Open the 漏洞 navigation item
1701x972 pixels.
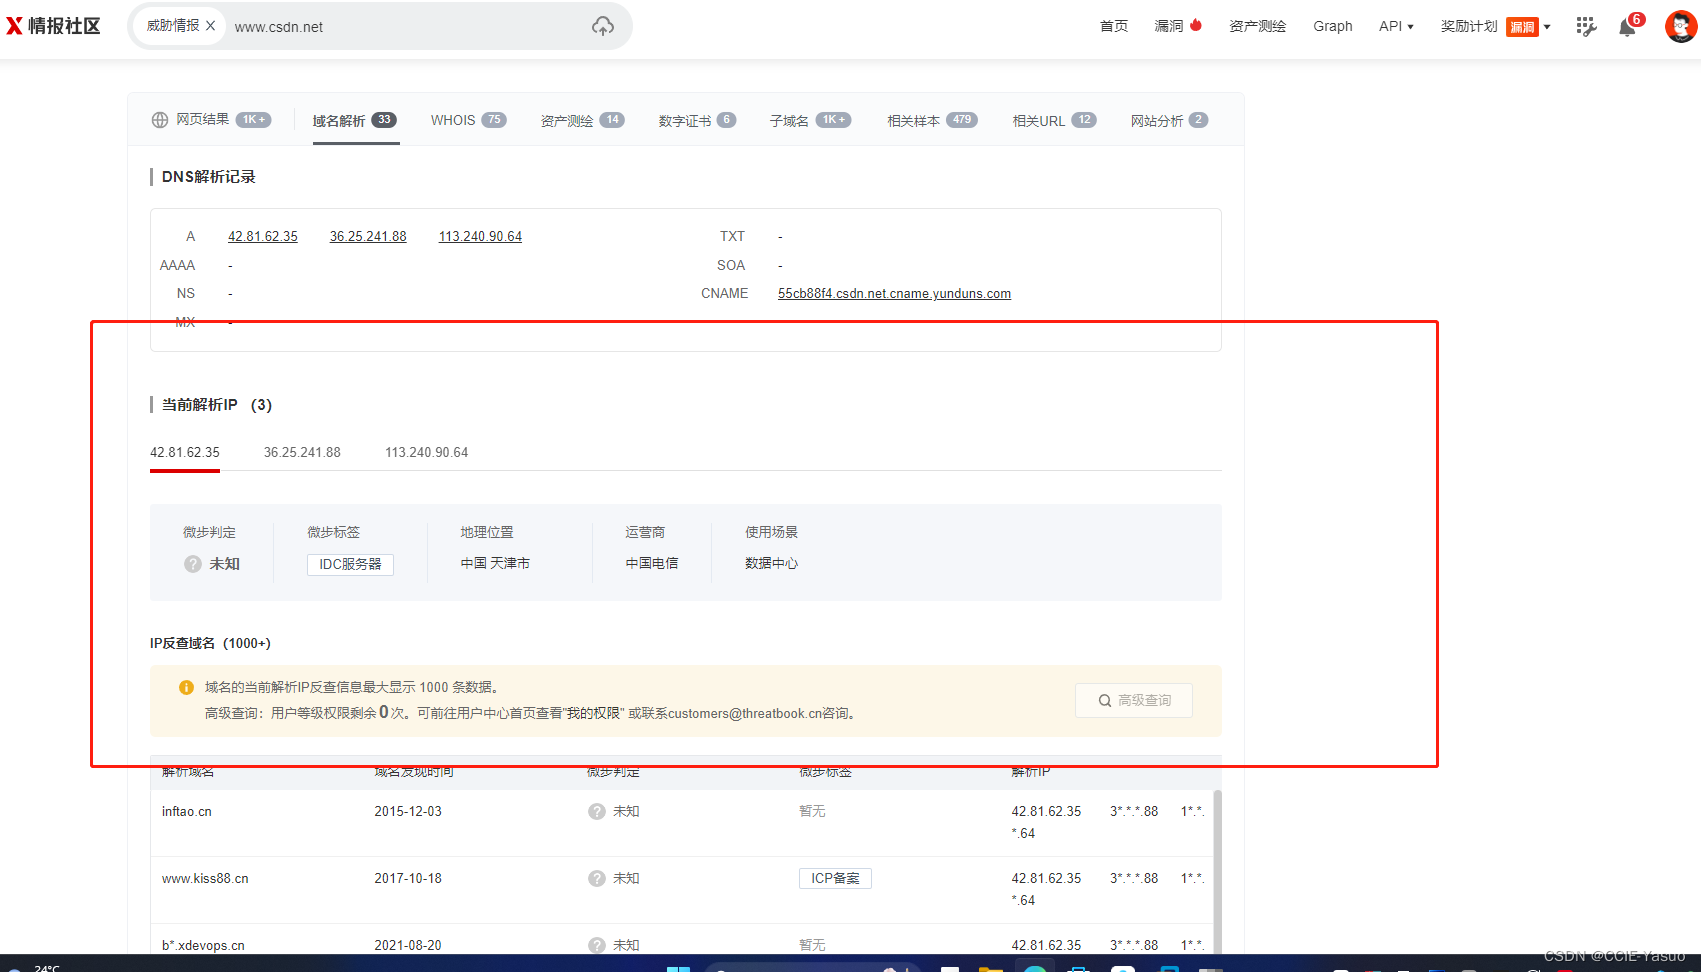(1178, 26)
